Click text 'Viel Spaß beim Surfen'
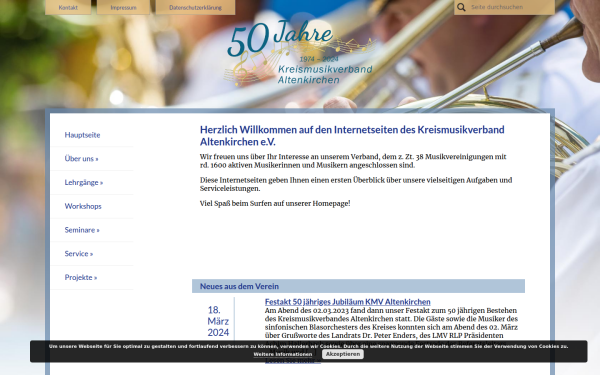This screenshot has height=375, width=600. pos(275,203)
